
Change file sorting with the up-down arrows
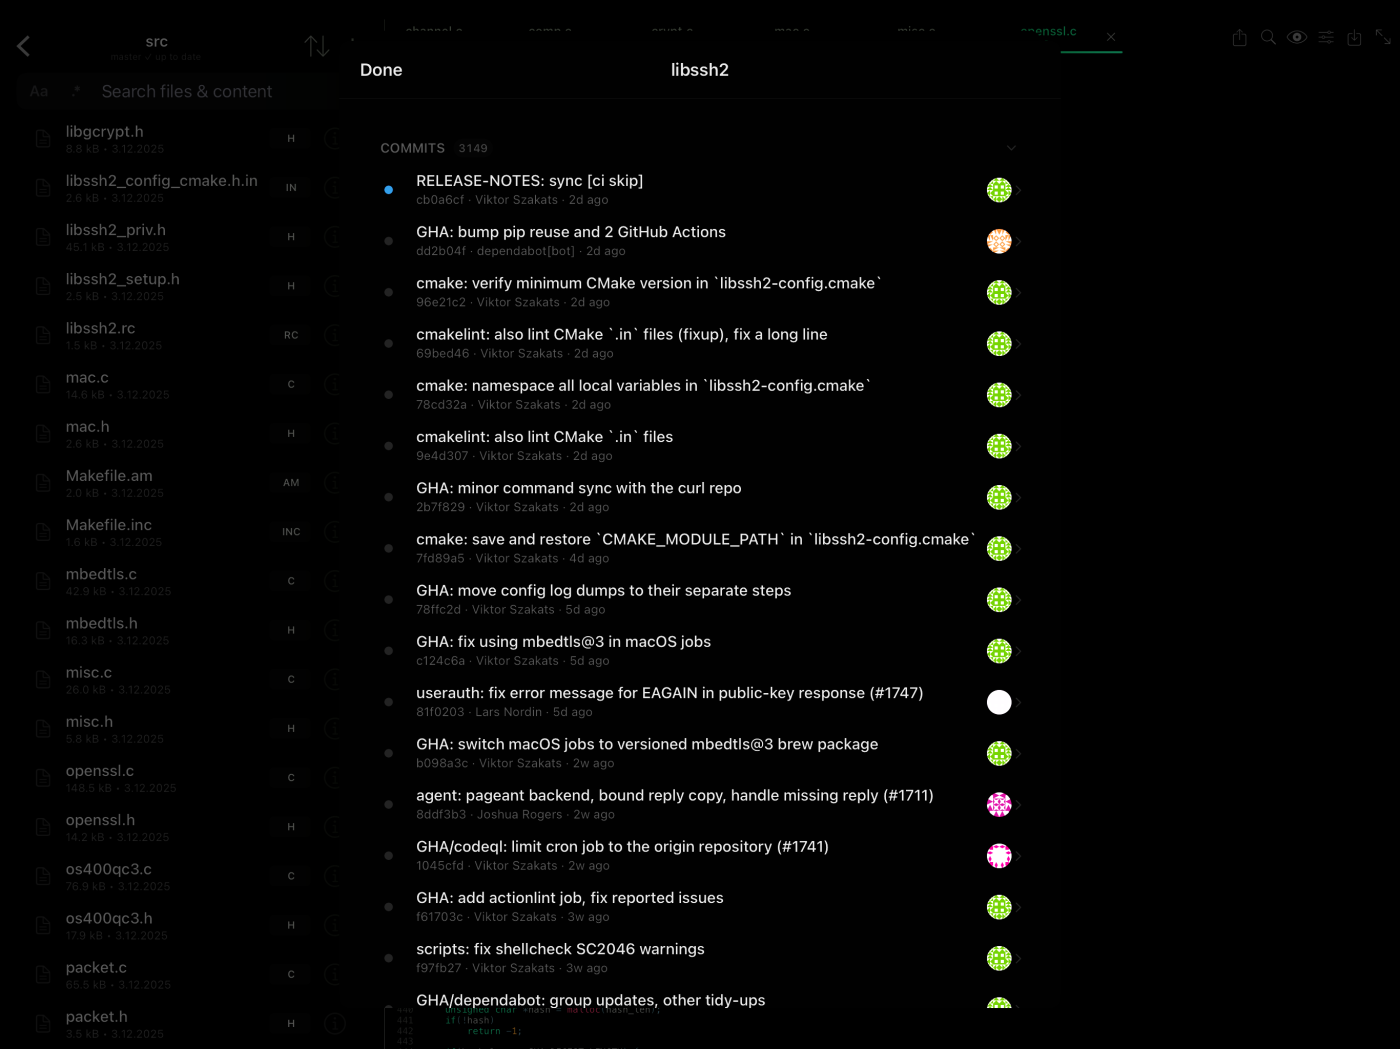[x=317, y=45]
